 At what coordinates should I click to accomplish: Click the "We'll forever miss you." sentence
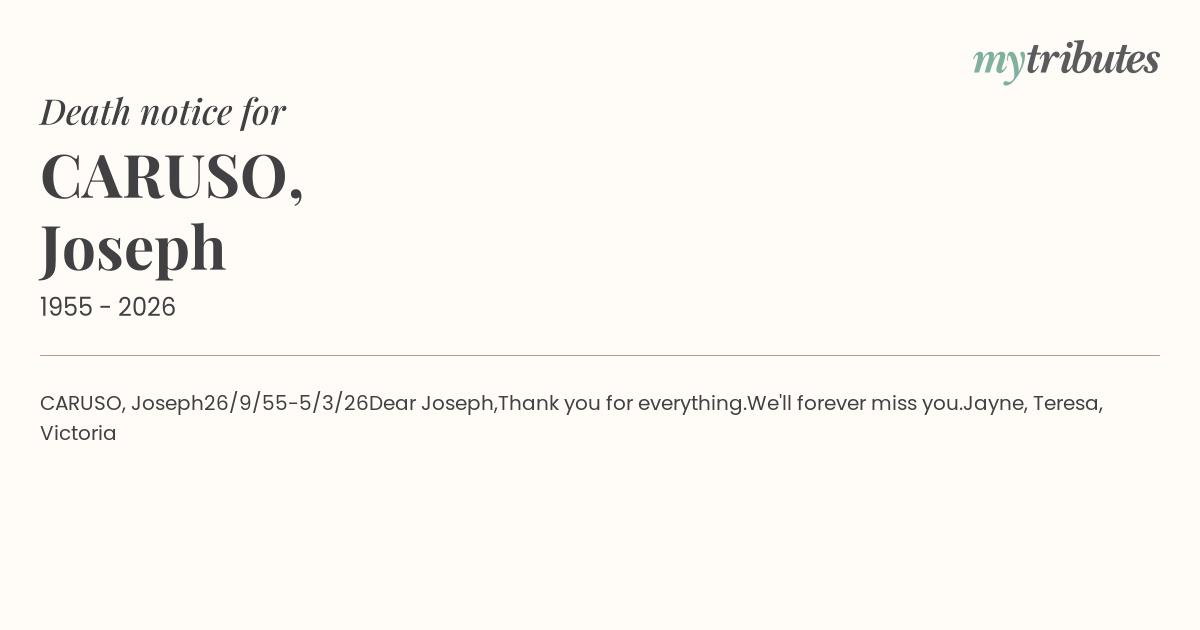tap(854, 403)
